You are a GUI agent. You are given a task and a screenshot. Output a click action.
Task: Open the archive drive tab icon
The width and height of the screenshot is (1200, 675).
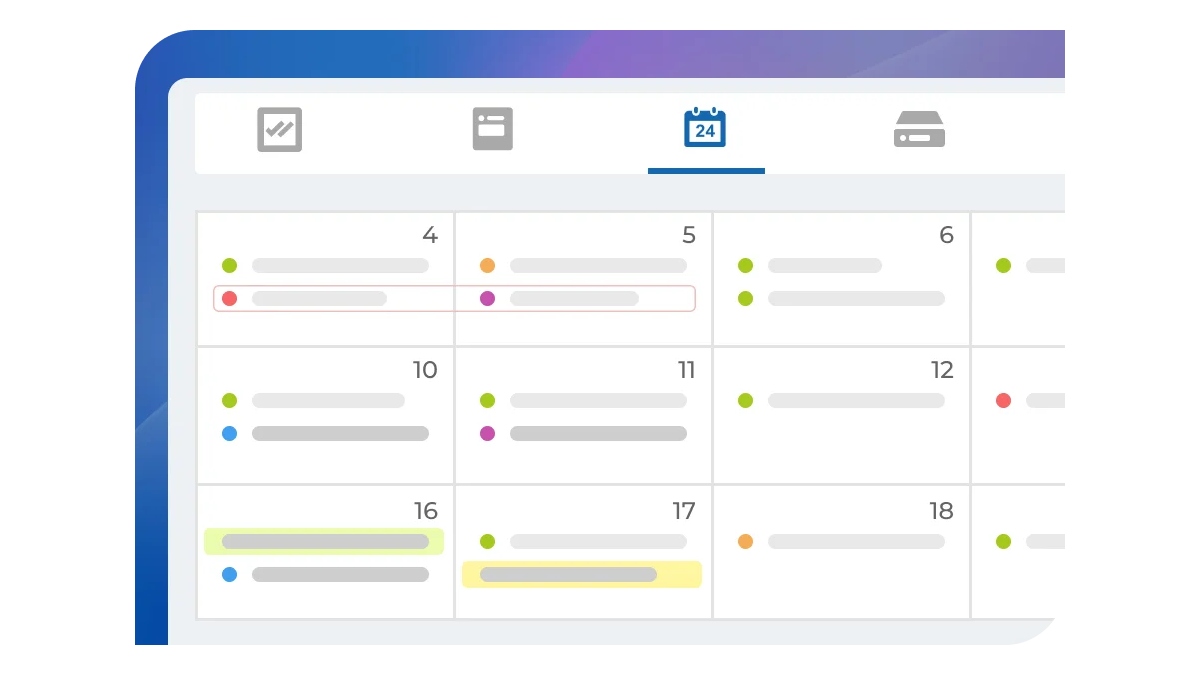919,129
